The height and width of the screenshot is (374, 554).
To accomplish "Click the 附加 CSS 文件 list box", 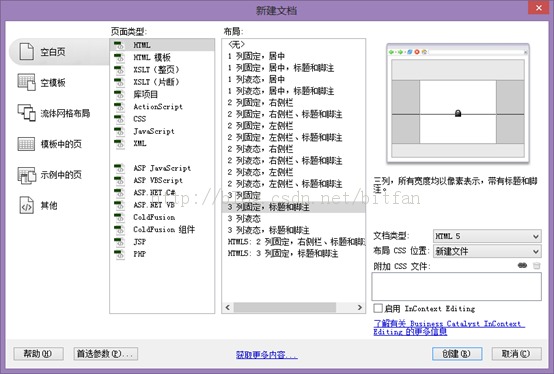I will click(x=456, y=286).
